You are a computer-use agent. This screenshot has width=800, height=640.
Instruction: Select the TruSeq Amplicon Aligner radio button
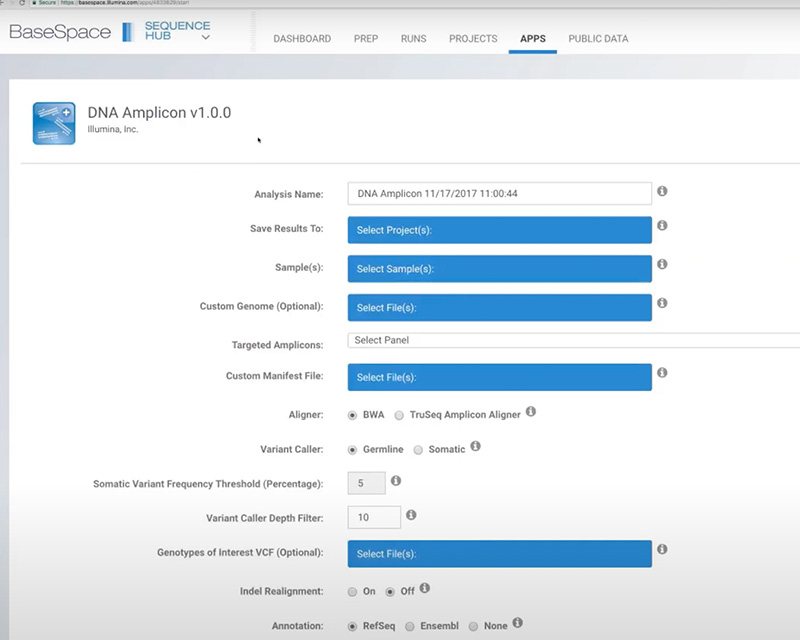click(399, 415)
